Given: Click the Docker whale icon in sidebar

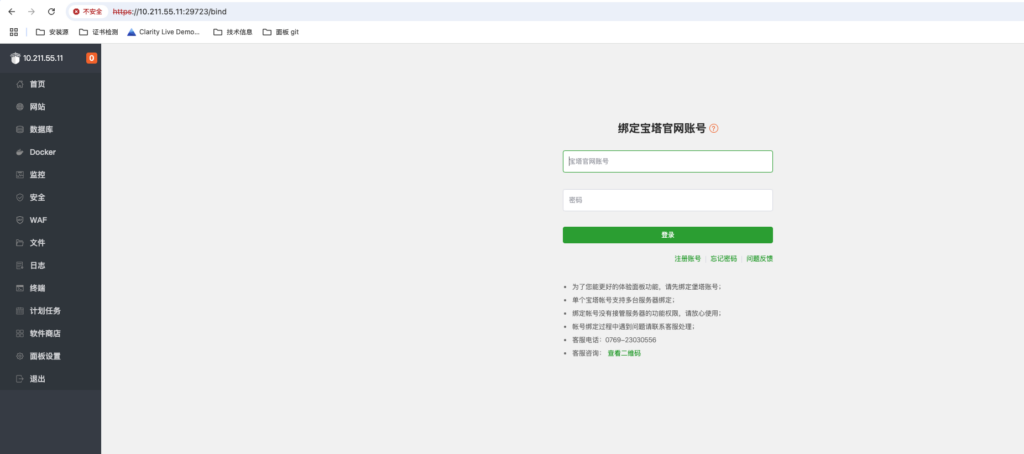Looking at the screenshot, I should (19, 152).
